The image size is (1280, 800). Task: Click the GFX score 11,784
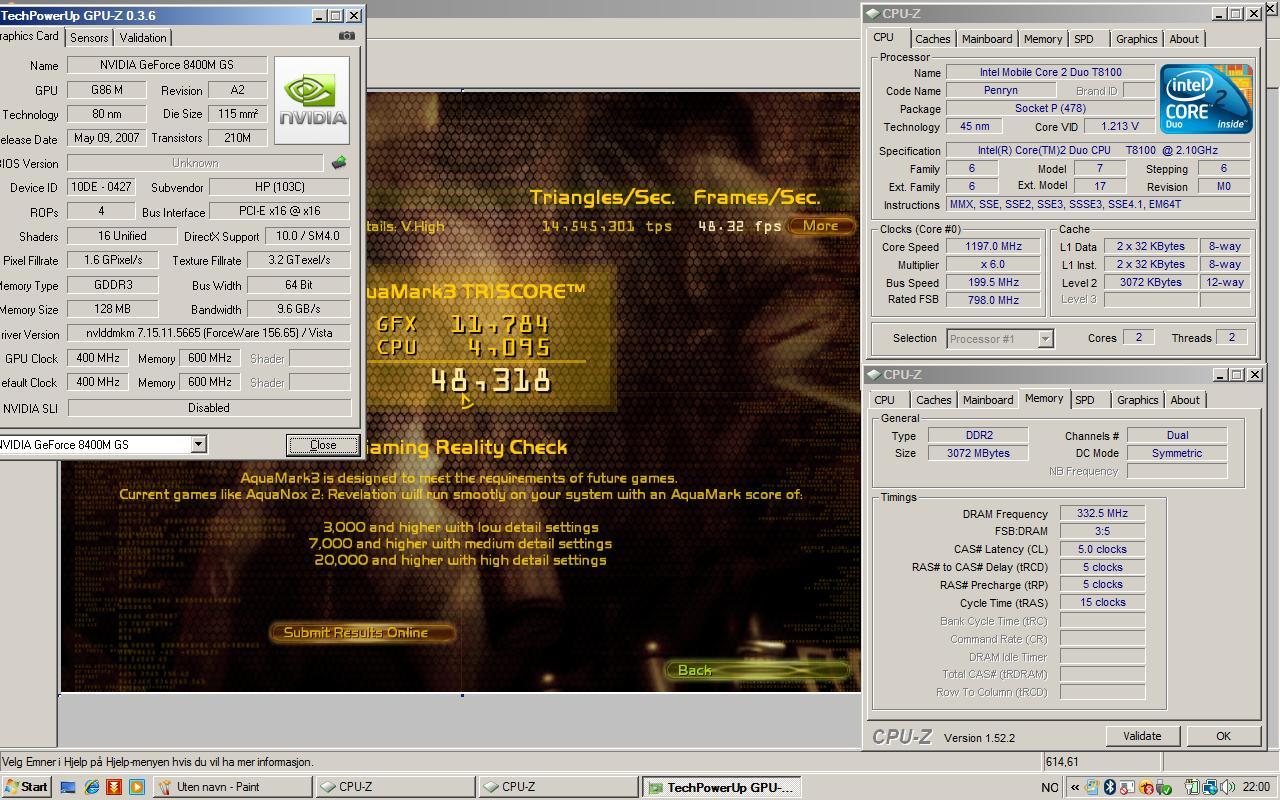click(499, 323)
